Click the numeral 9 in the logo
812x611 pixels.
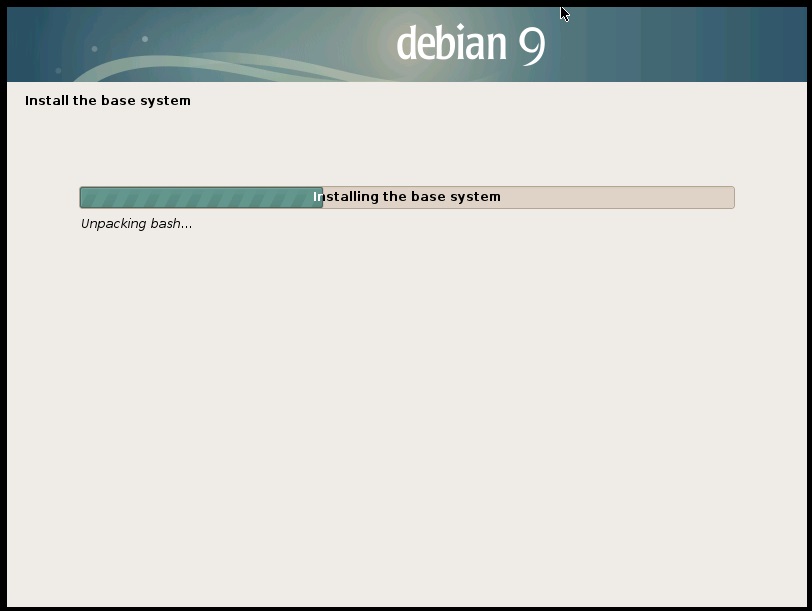point(531,45)
